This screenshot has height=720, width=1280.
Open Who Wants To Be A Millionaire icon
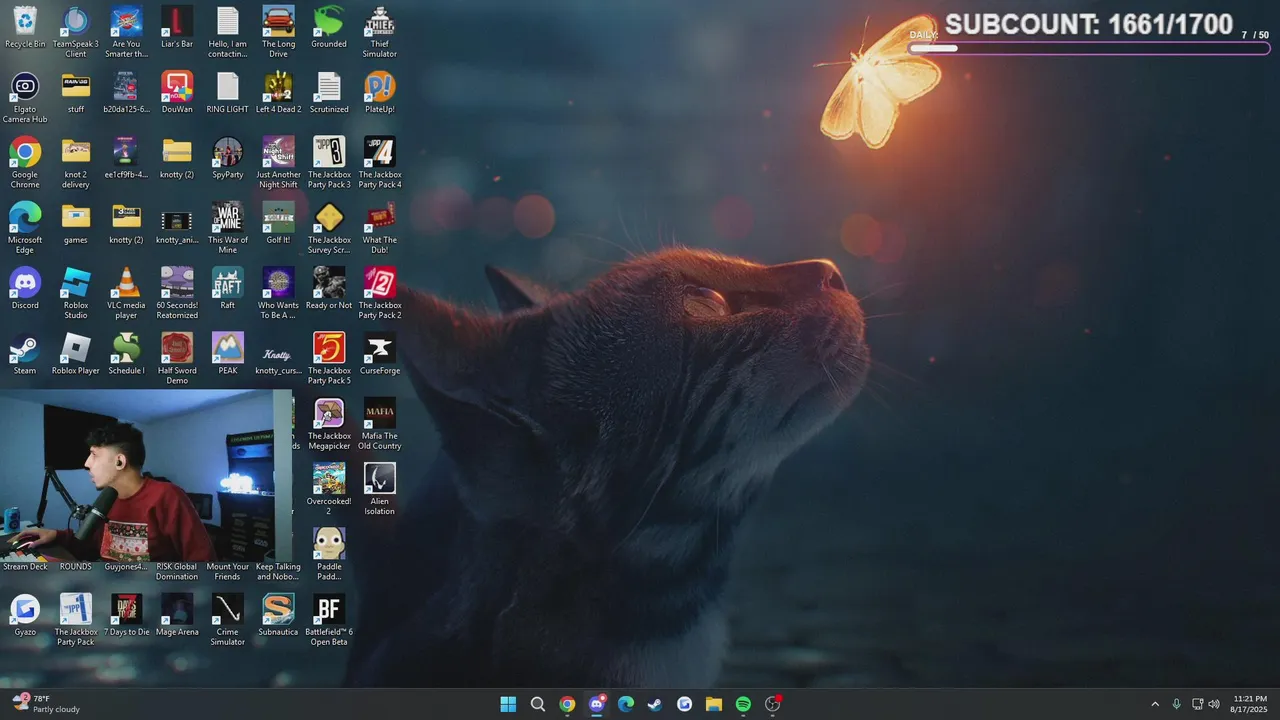278,293
